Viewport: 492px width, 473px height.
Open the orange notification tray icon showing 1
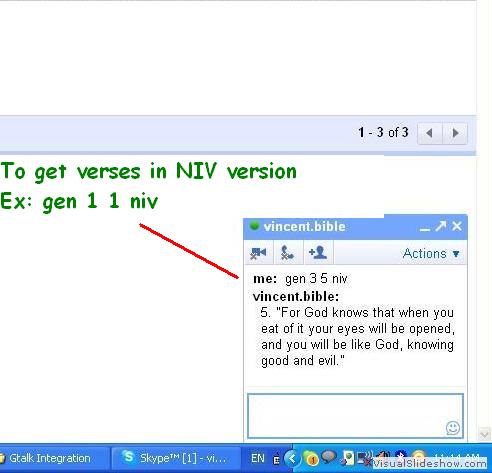pos(311,459)
